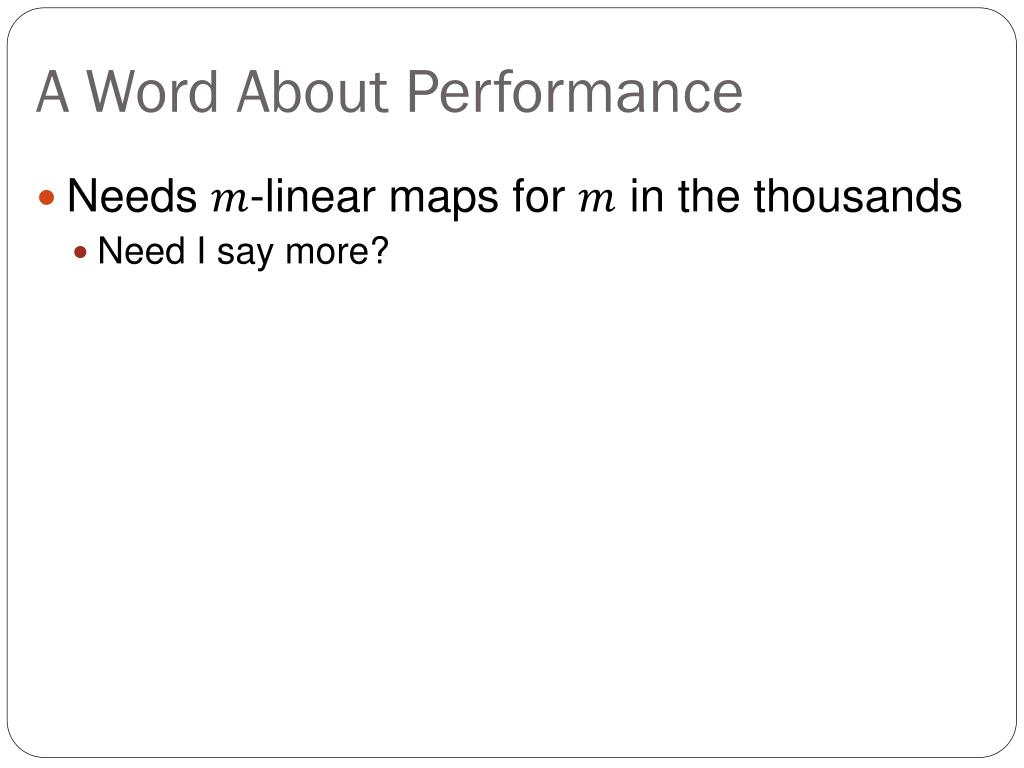Click the word 'Need' in the sub-bullet
This screenshot has height=768, width=1024.
coord(142,251)
